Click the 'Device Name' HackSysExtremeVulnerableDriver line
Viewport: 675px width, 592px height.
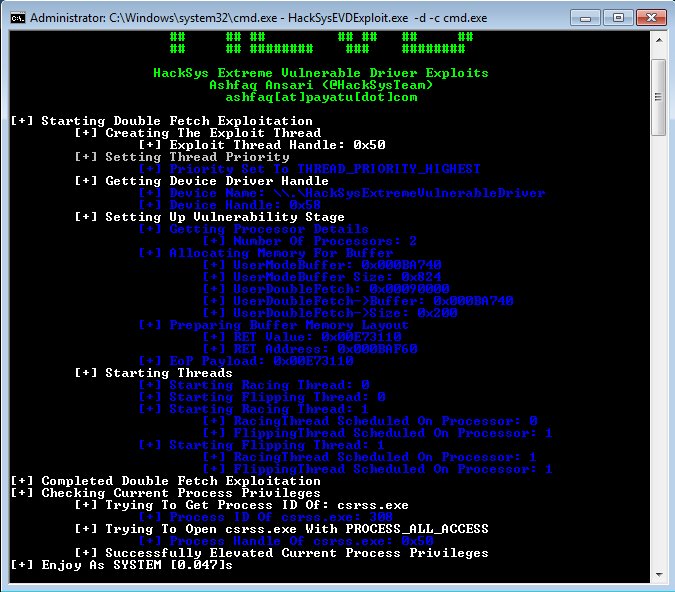342,193
